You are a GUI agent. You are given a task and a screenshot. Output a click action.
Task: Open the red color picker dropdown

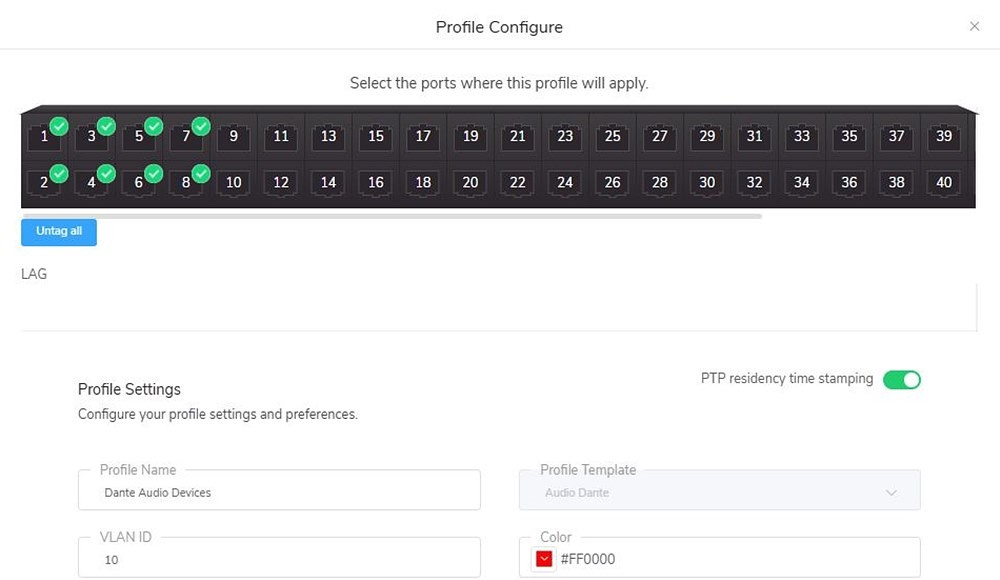(x=544, y=559)
